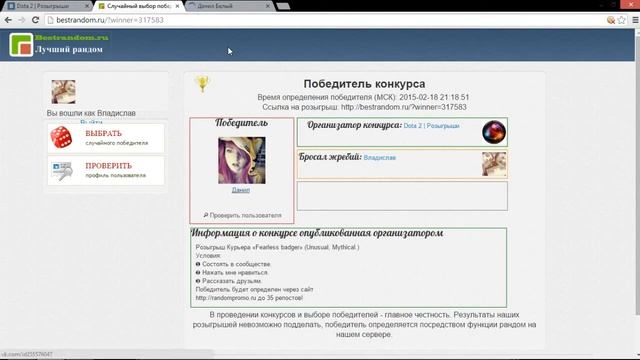640x360 pixels.
Task: Click logged-in user avatar in sidebar
Action: [63, 92]
